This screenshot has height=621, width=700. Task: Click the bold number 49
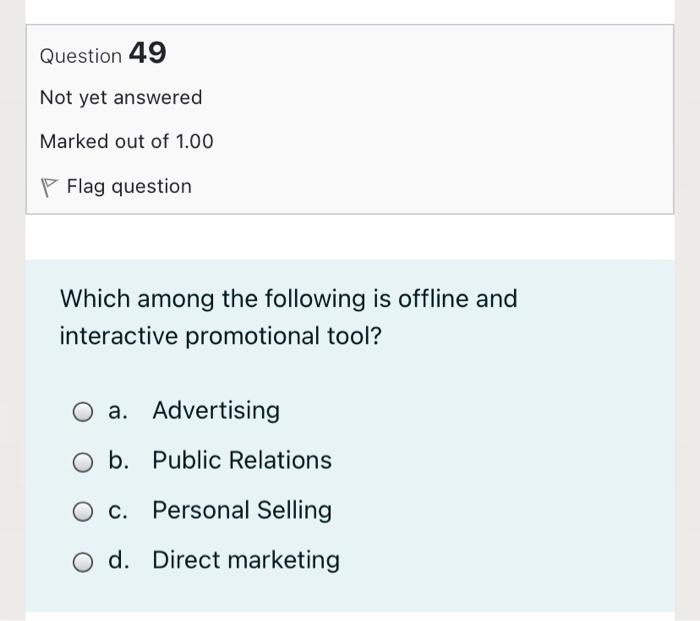click(147, 54)
